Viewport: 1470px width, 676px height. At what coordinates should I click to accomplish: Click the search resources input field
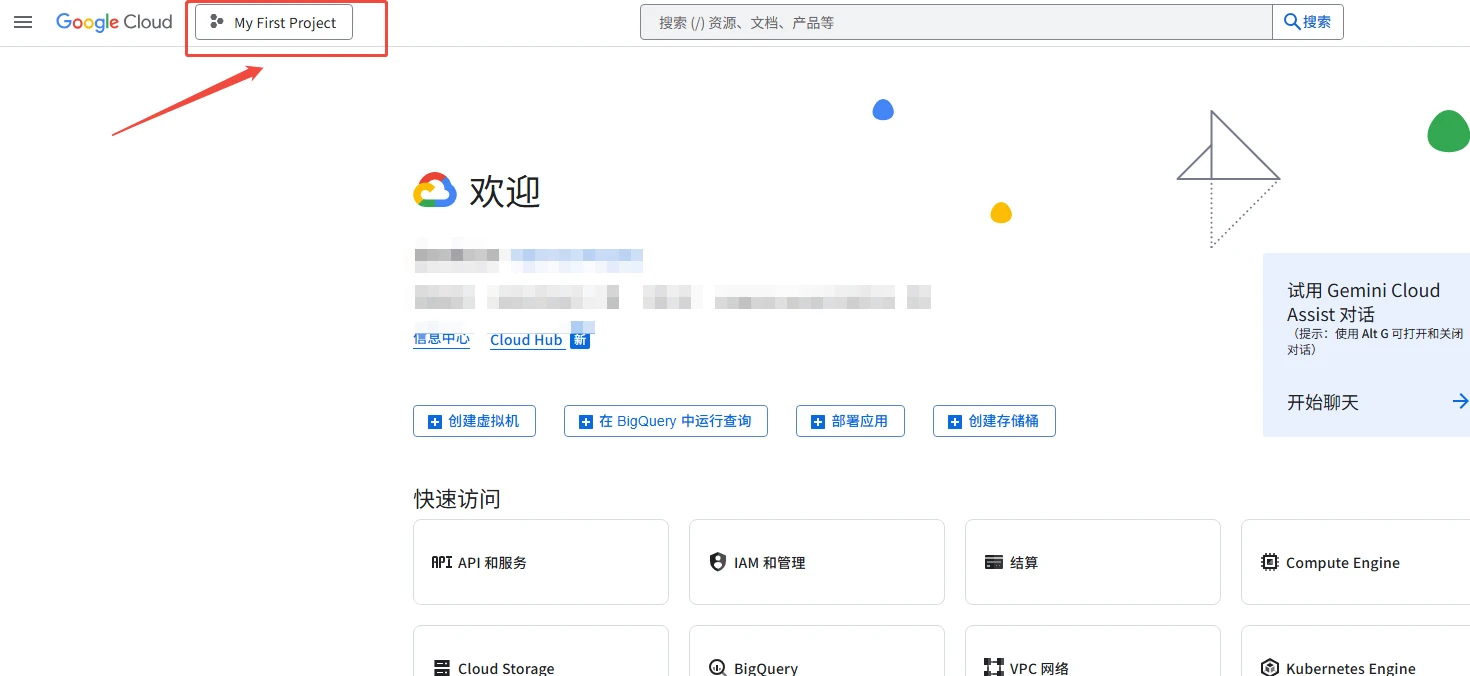tap(955, 22)
